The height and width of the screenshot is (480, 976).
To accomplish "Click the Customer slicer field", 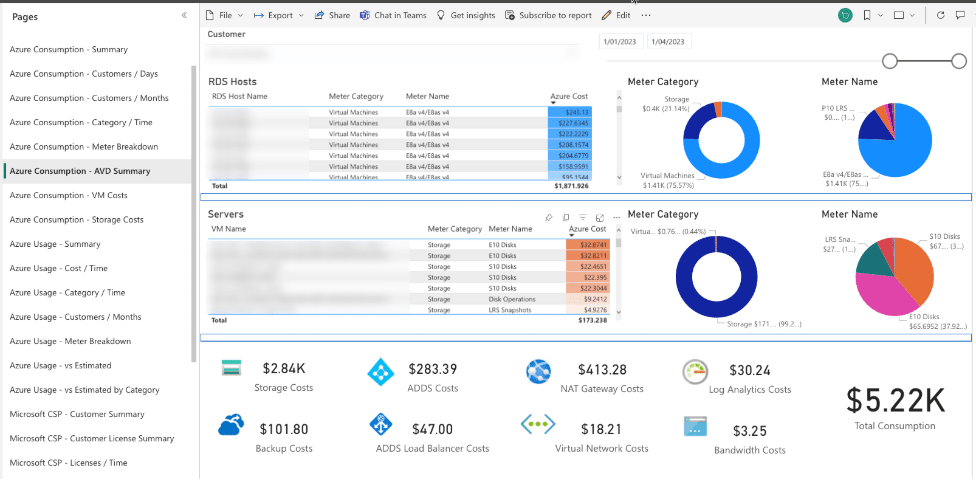I will [392, 55].
